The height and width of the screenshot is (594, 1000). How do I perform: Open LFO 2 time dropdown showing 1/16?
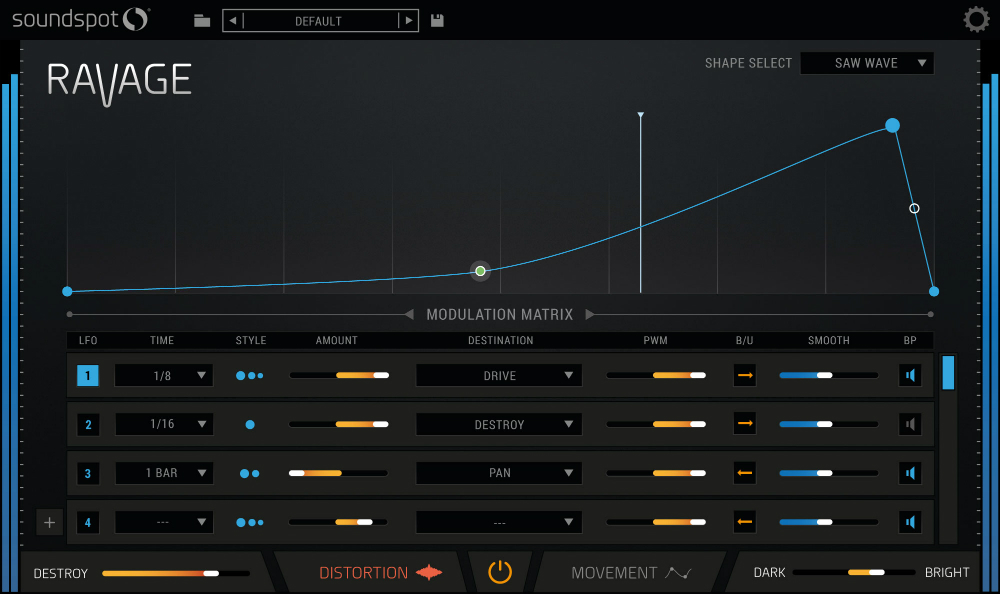pyautogui.click(x=164, y=424)
